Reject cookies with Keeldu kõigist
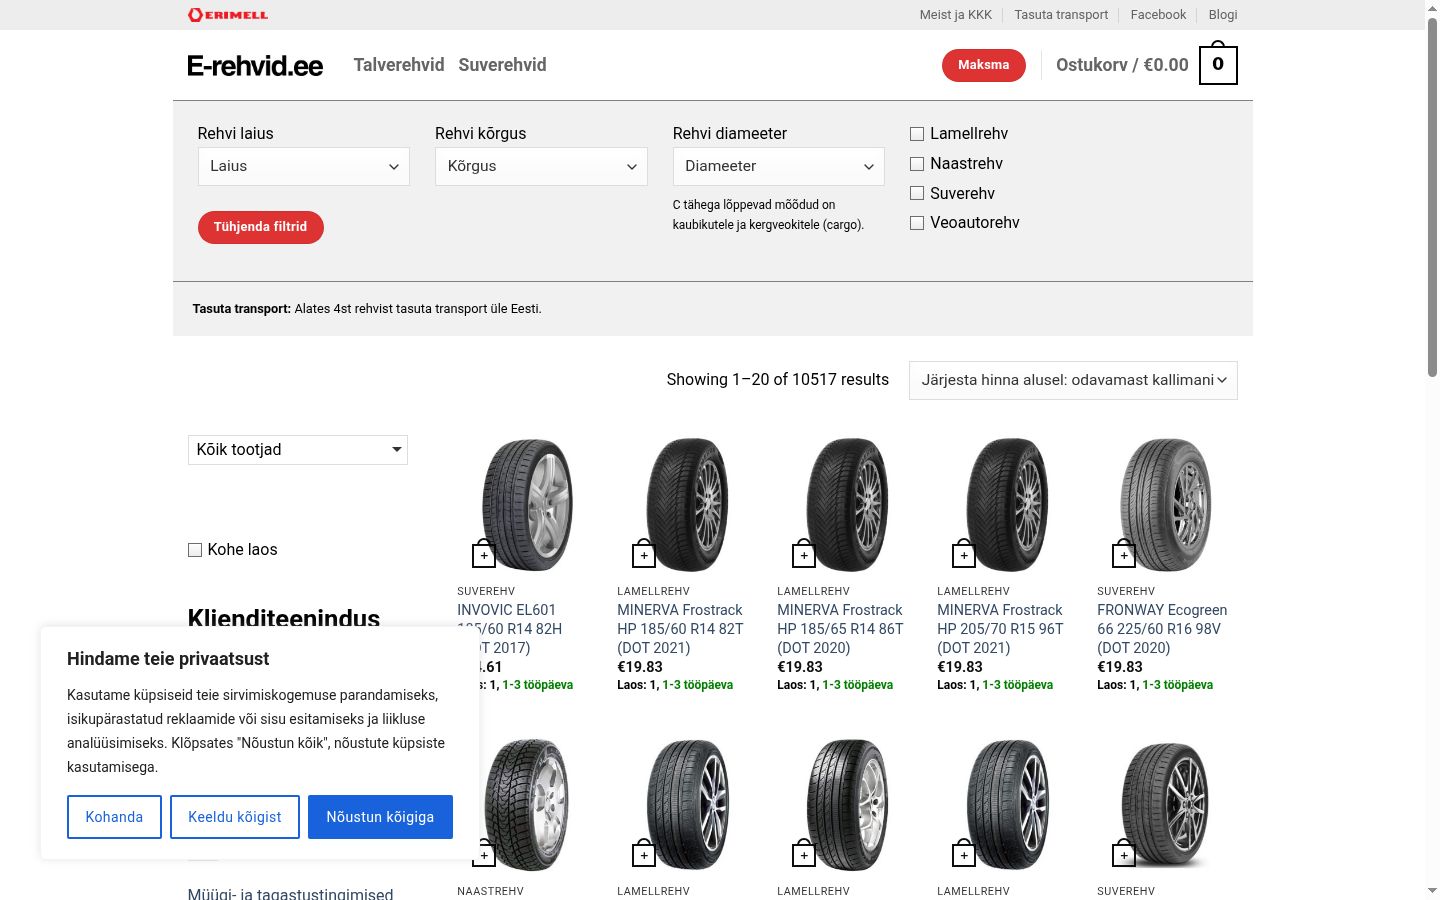 [x=235, y=817]
